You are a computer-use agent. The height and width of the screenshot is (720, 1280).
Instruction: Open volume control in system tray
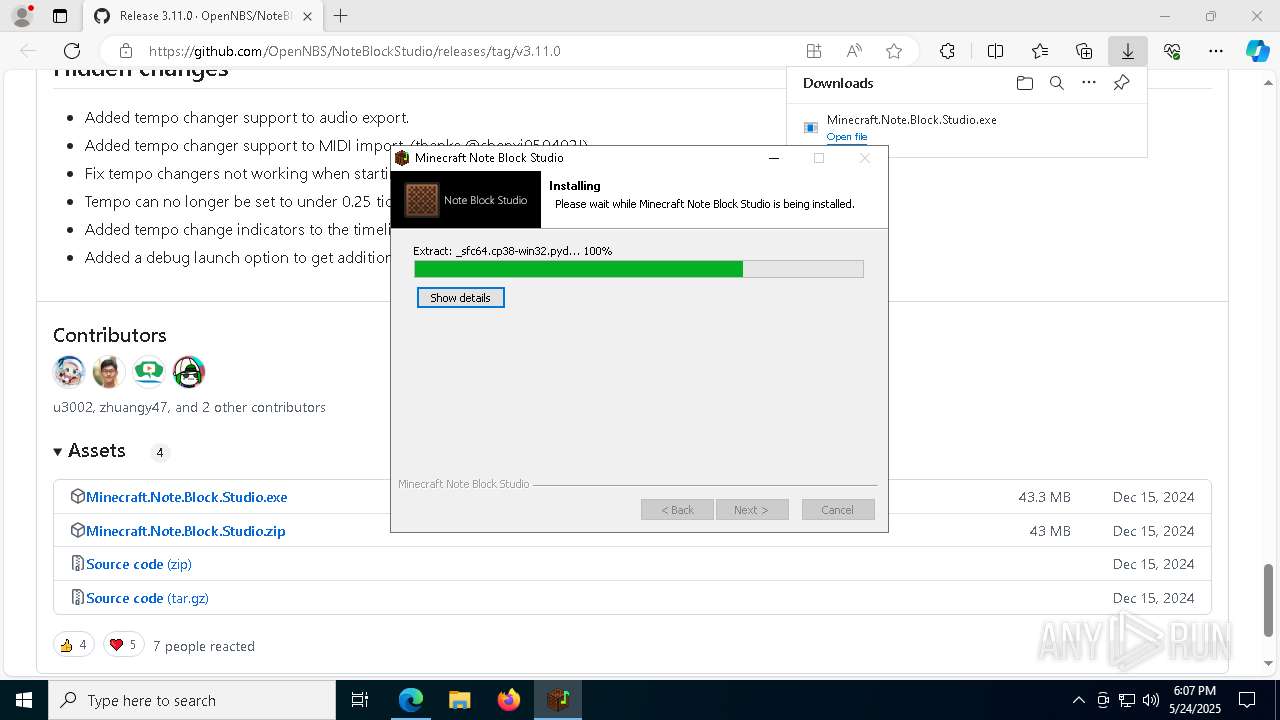point(1151,700)
